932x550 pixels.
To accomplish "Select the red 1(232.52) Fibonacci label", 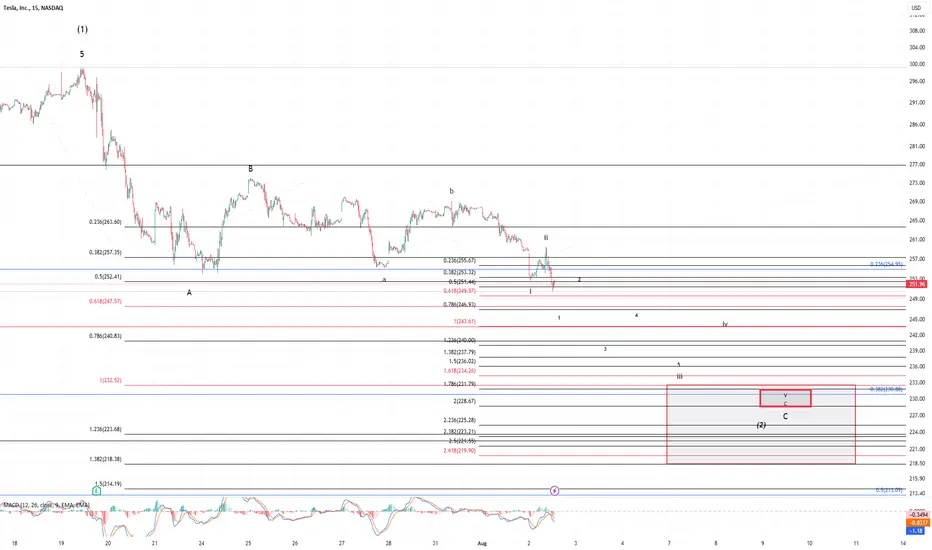I will [111, 380].
